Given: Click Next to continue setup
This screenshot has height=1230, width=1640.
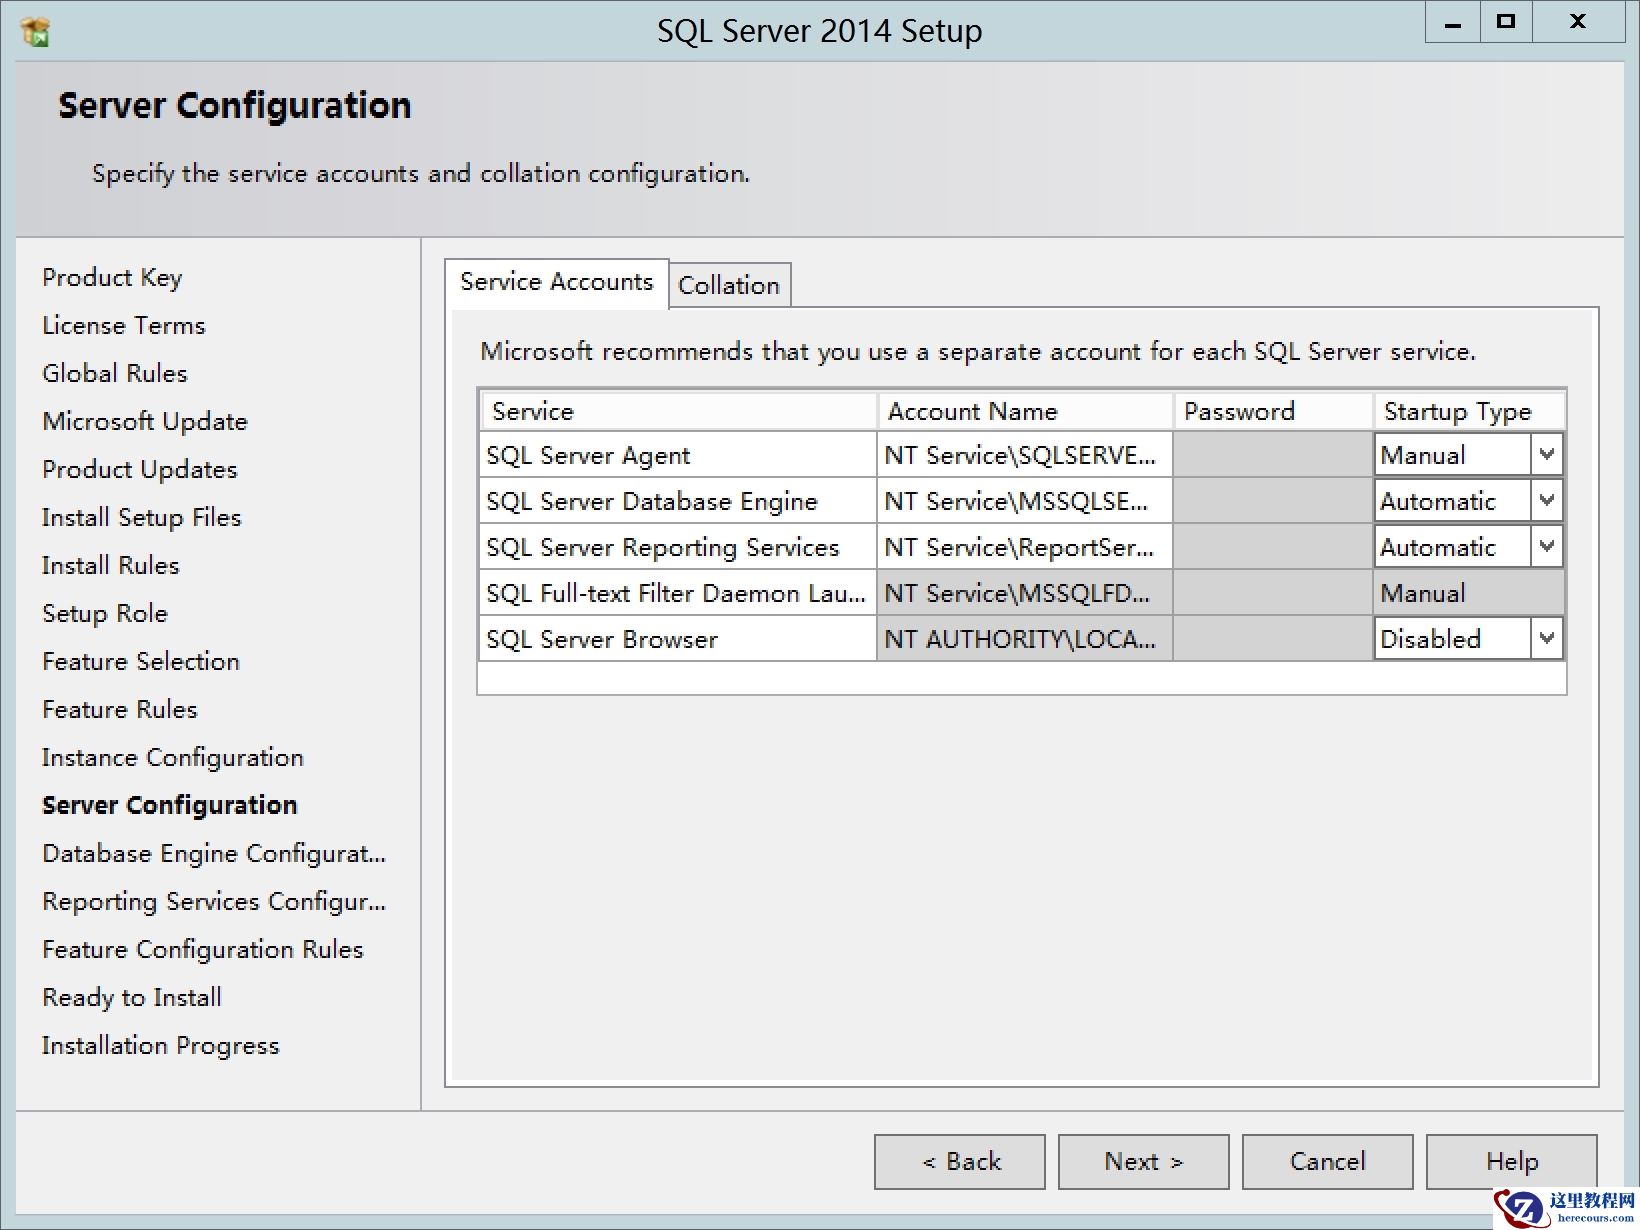Looking at the screenshot, I should coord(1143,1161).
